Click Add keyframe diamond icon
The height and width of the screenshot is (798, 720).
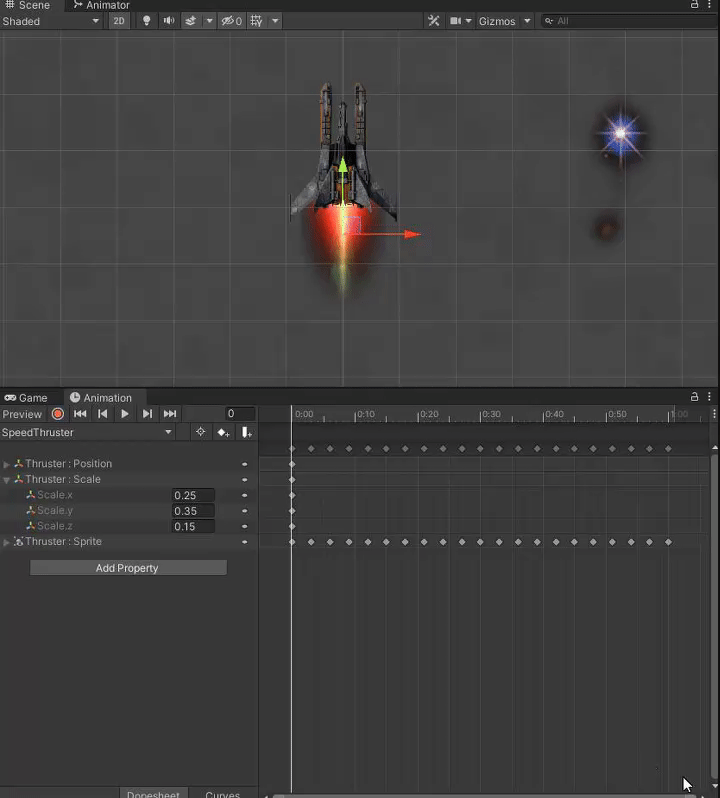point(223,432)
